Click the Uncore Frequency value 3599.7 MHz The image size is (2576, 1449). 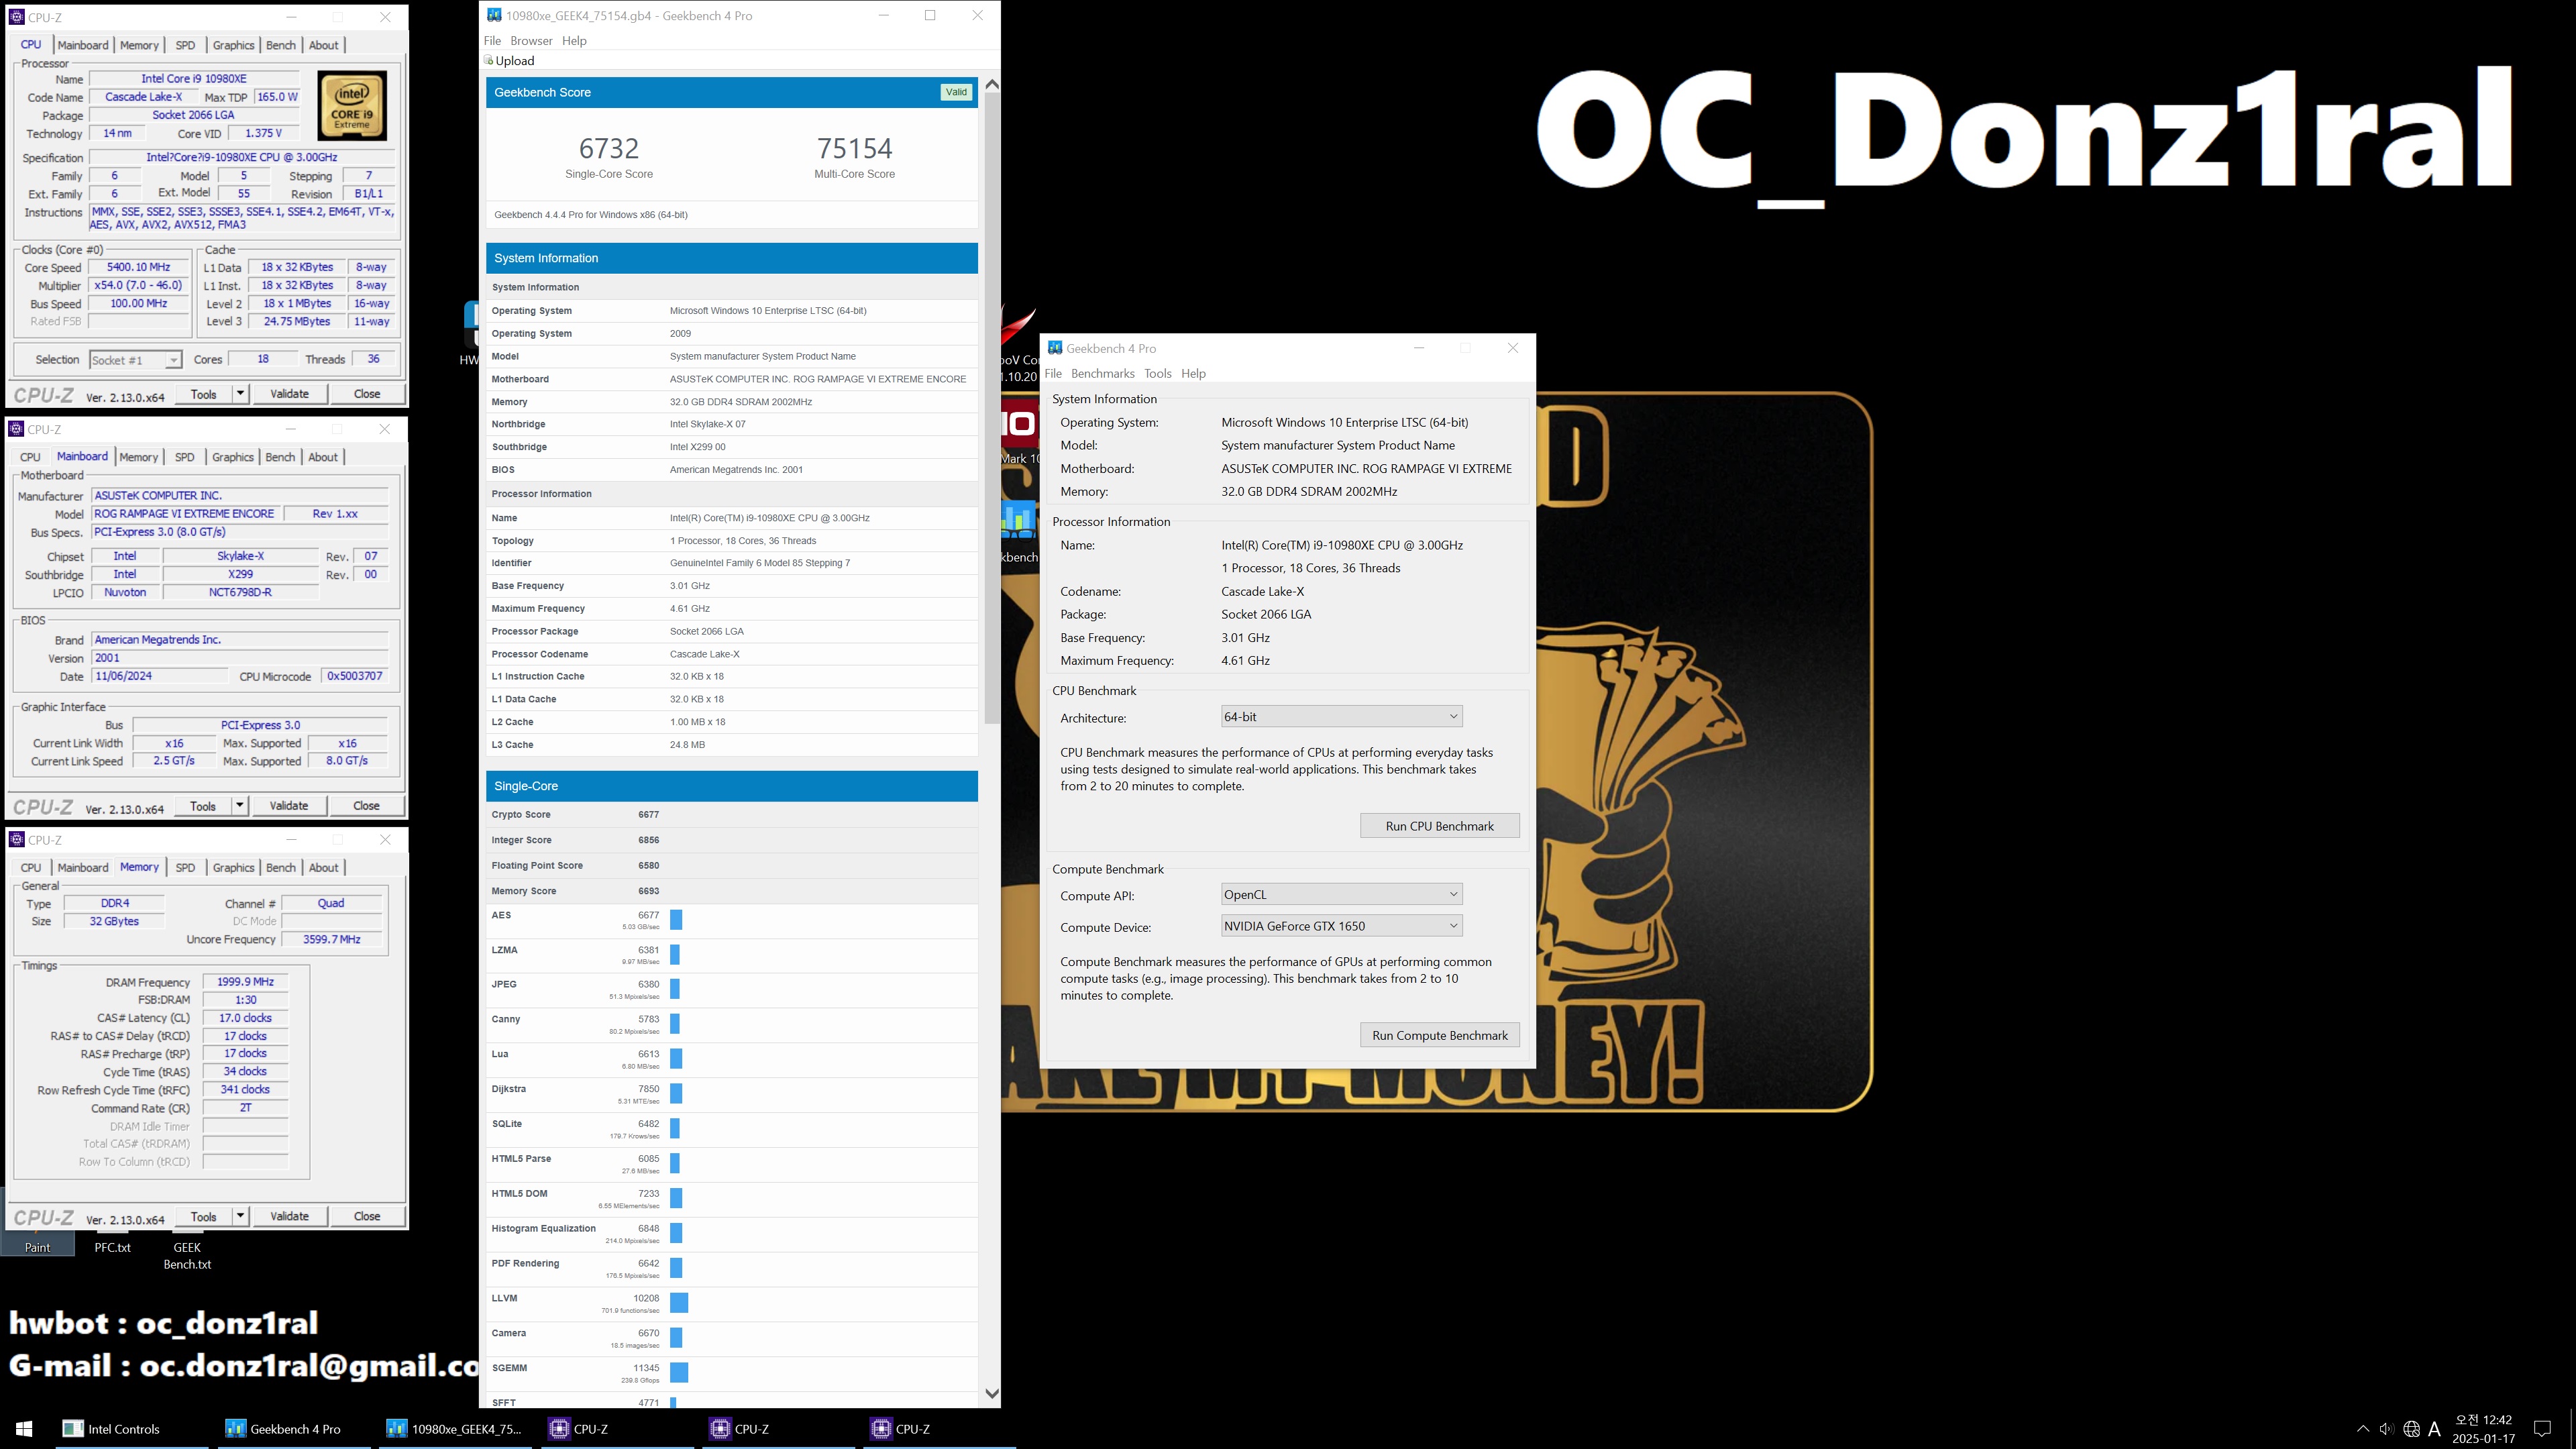tap(331, 939)
